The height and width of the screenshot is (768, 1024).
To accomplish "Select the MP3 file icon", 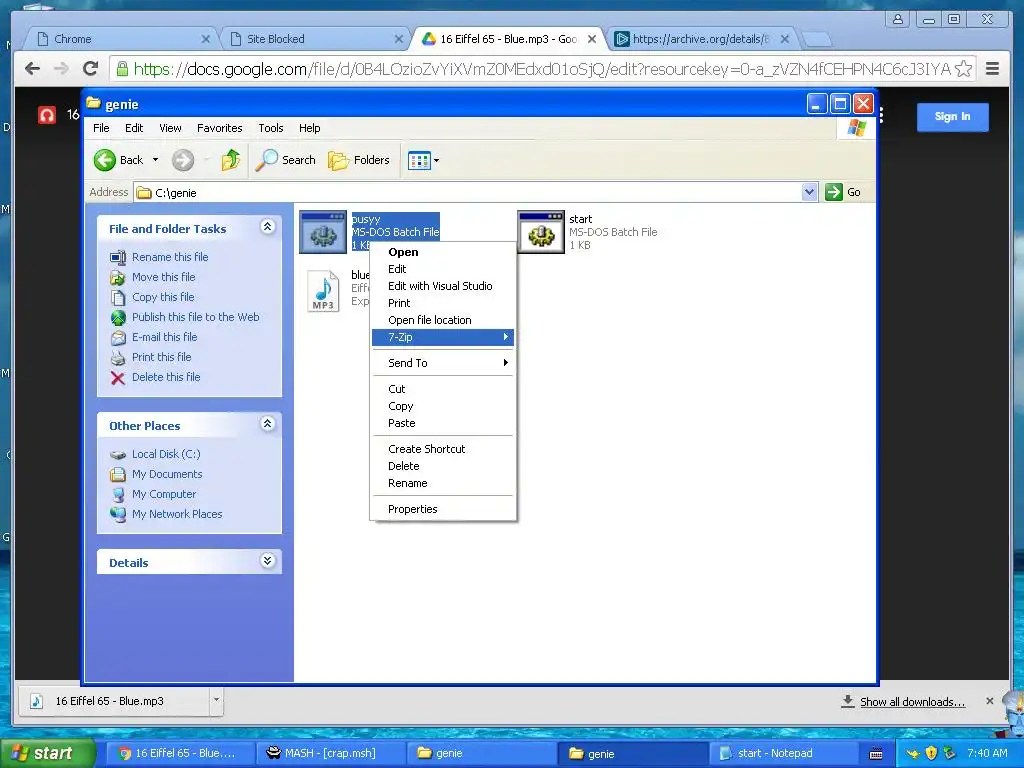I will point(323,291).
